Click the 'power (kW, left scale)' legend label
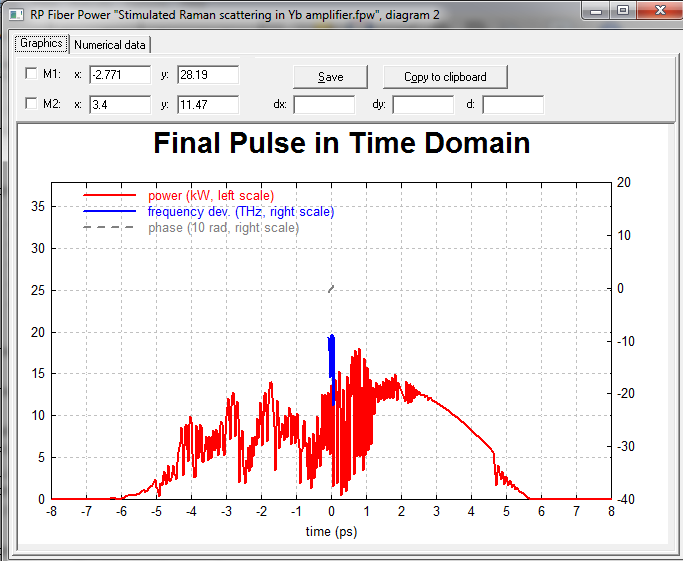Image resolution: width=683 pixels, height=561 pixels. (211, 196)
